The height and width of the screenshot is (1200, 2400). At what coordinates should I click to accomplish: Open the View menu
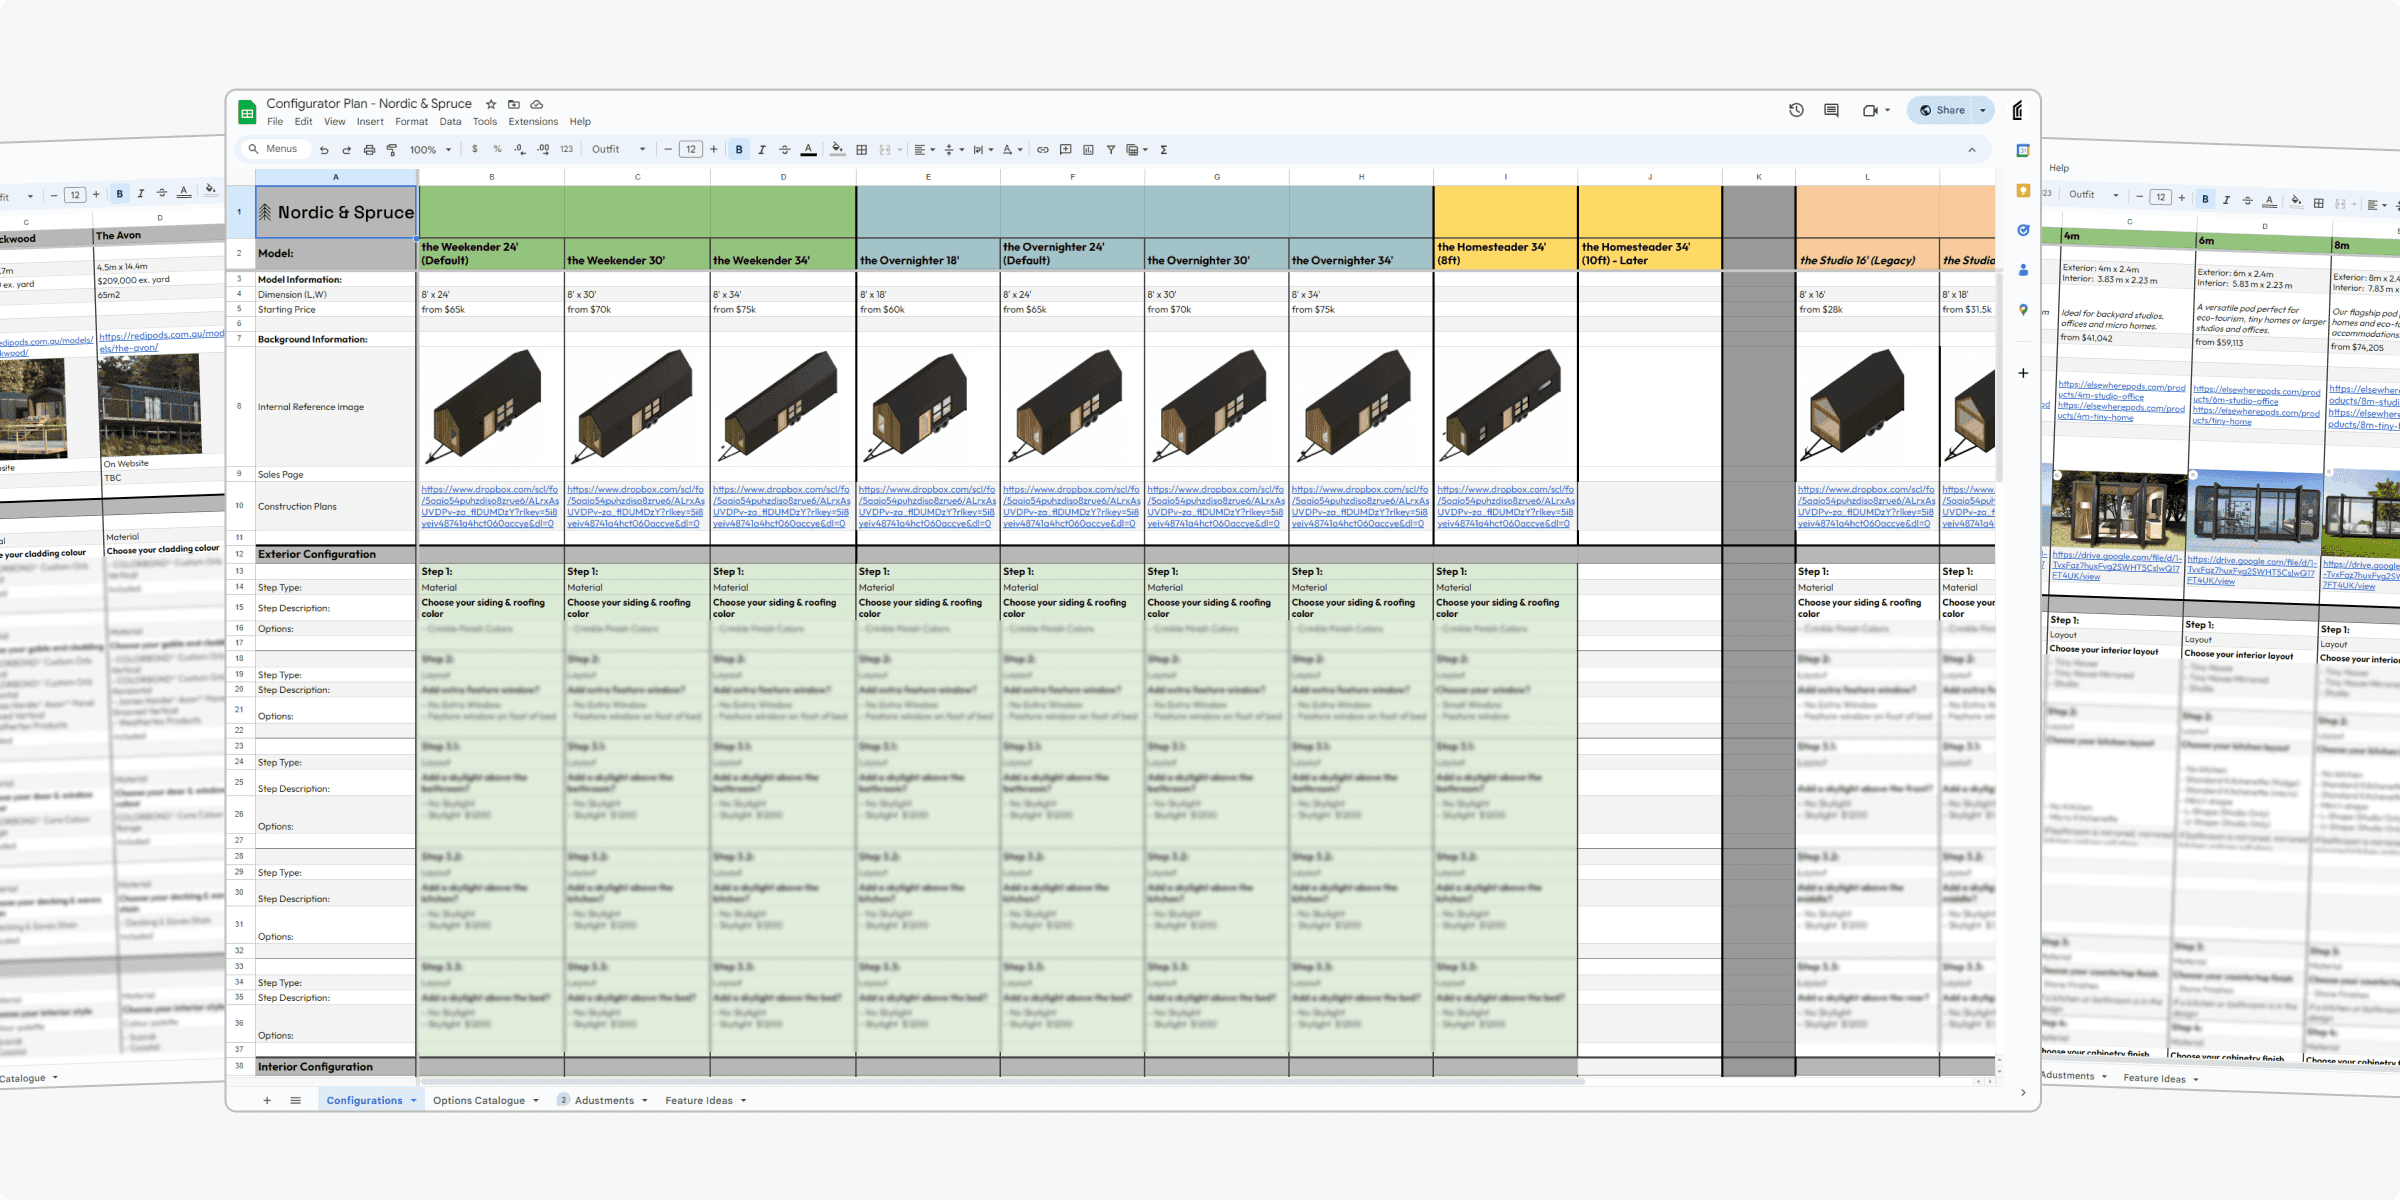click(335, 122)
